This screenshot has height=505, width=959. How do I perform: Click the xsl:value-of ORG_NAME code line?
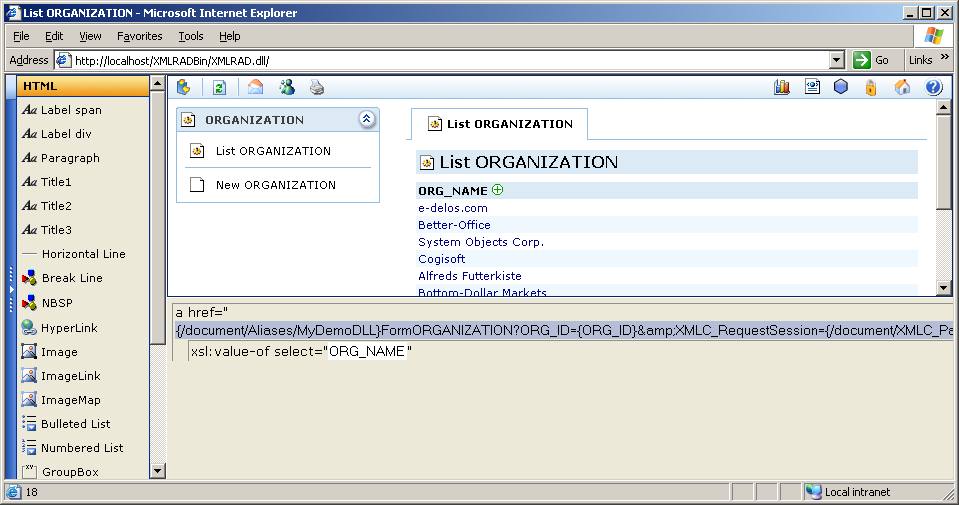(x=301, y=352)
